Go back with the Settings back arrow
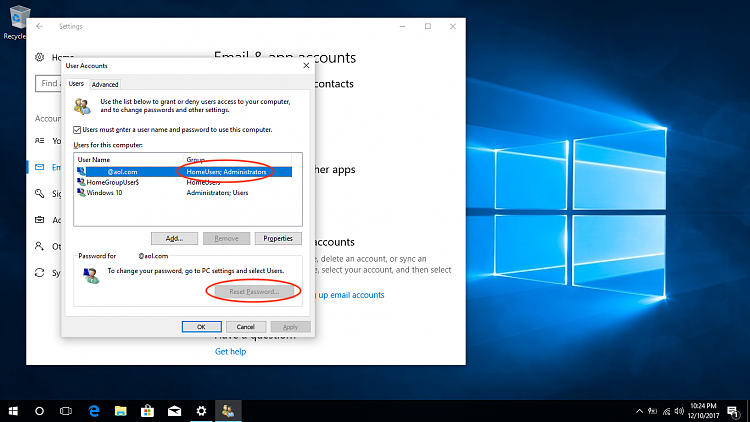This screenshot has width=750, height=422. tap(40, 26)
